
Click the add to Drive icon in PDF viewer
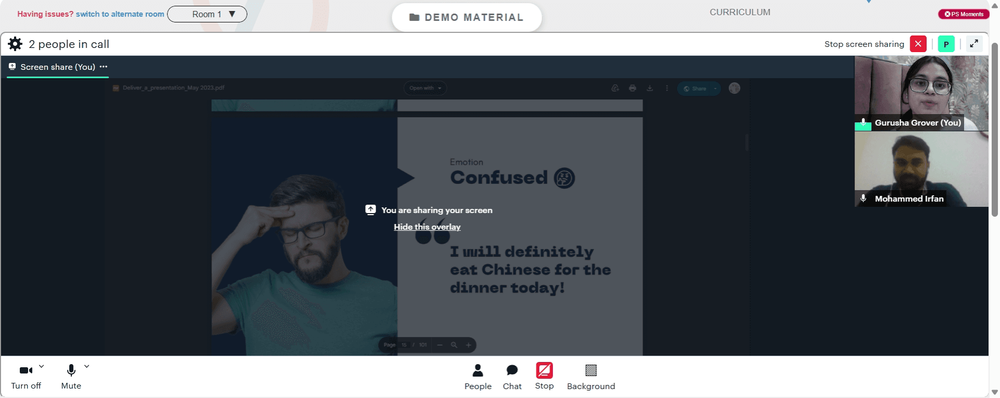tap(615, 89)
